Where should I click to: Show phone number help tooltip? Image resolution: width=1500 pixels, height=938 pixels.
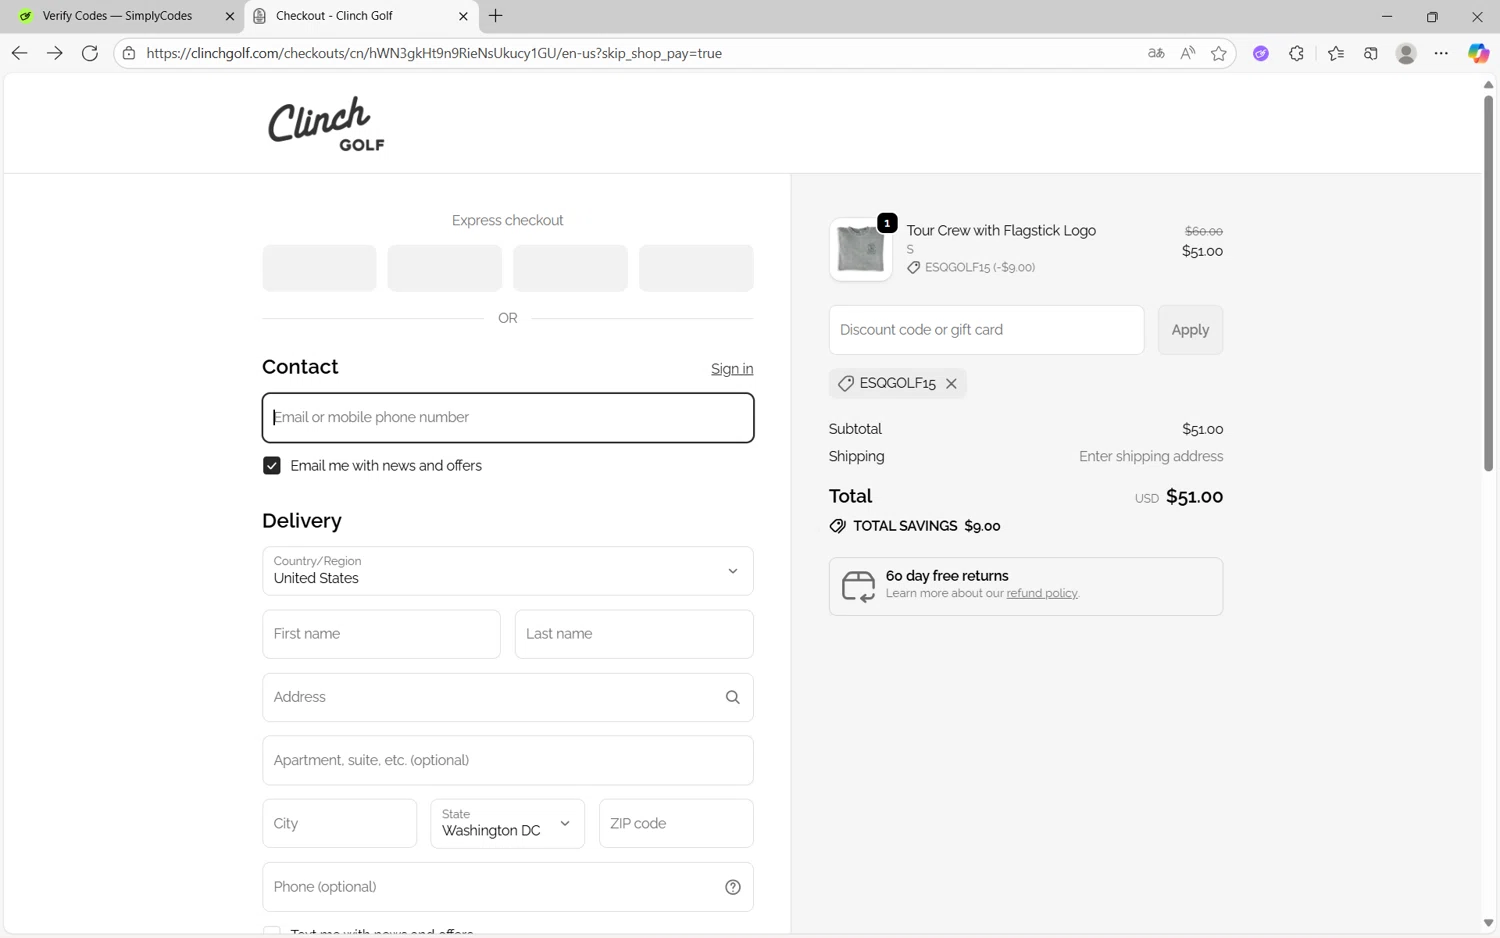(x=733, y=887)
